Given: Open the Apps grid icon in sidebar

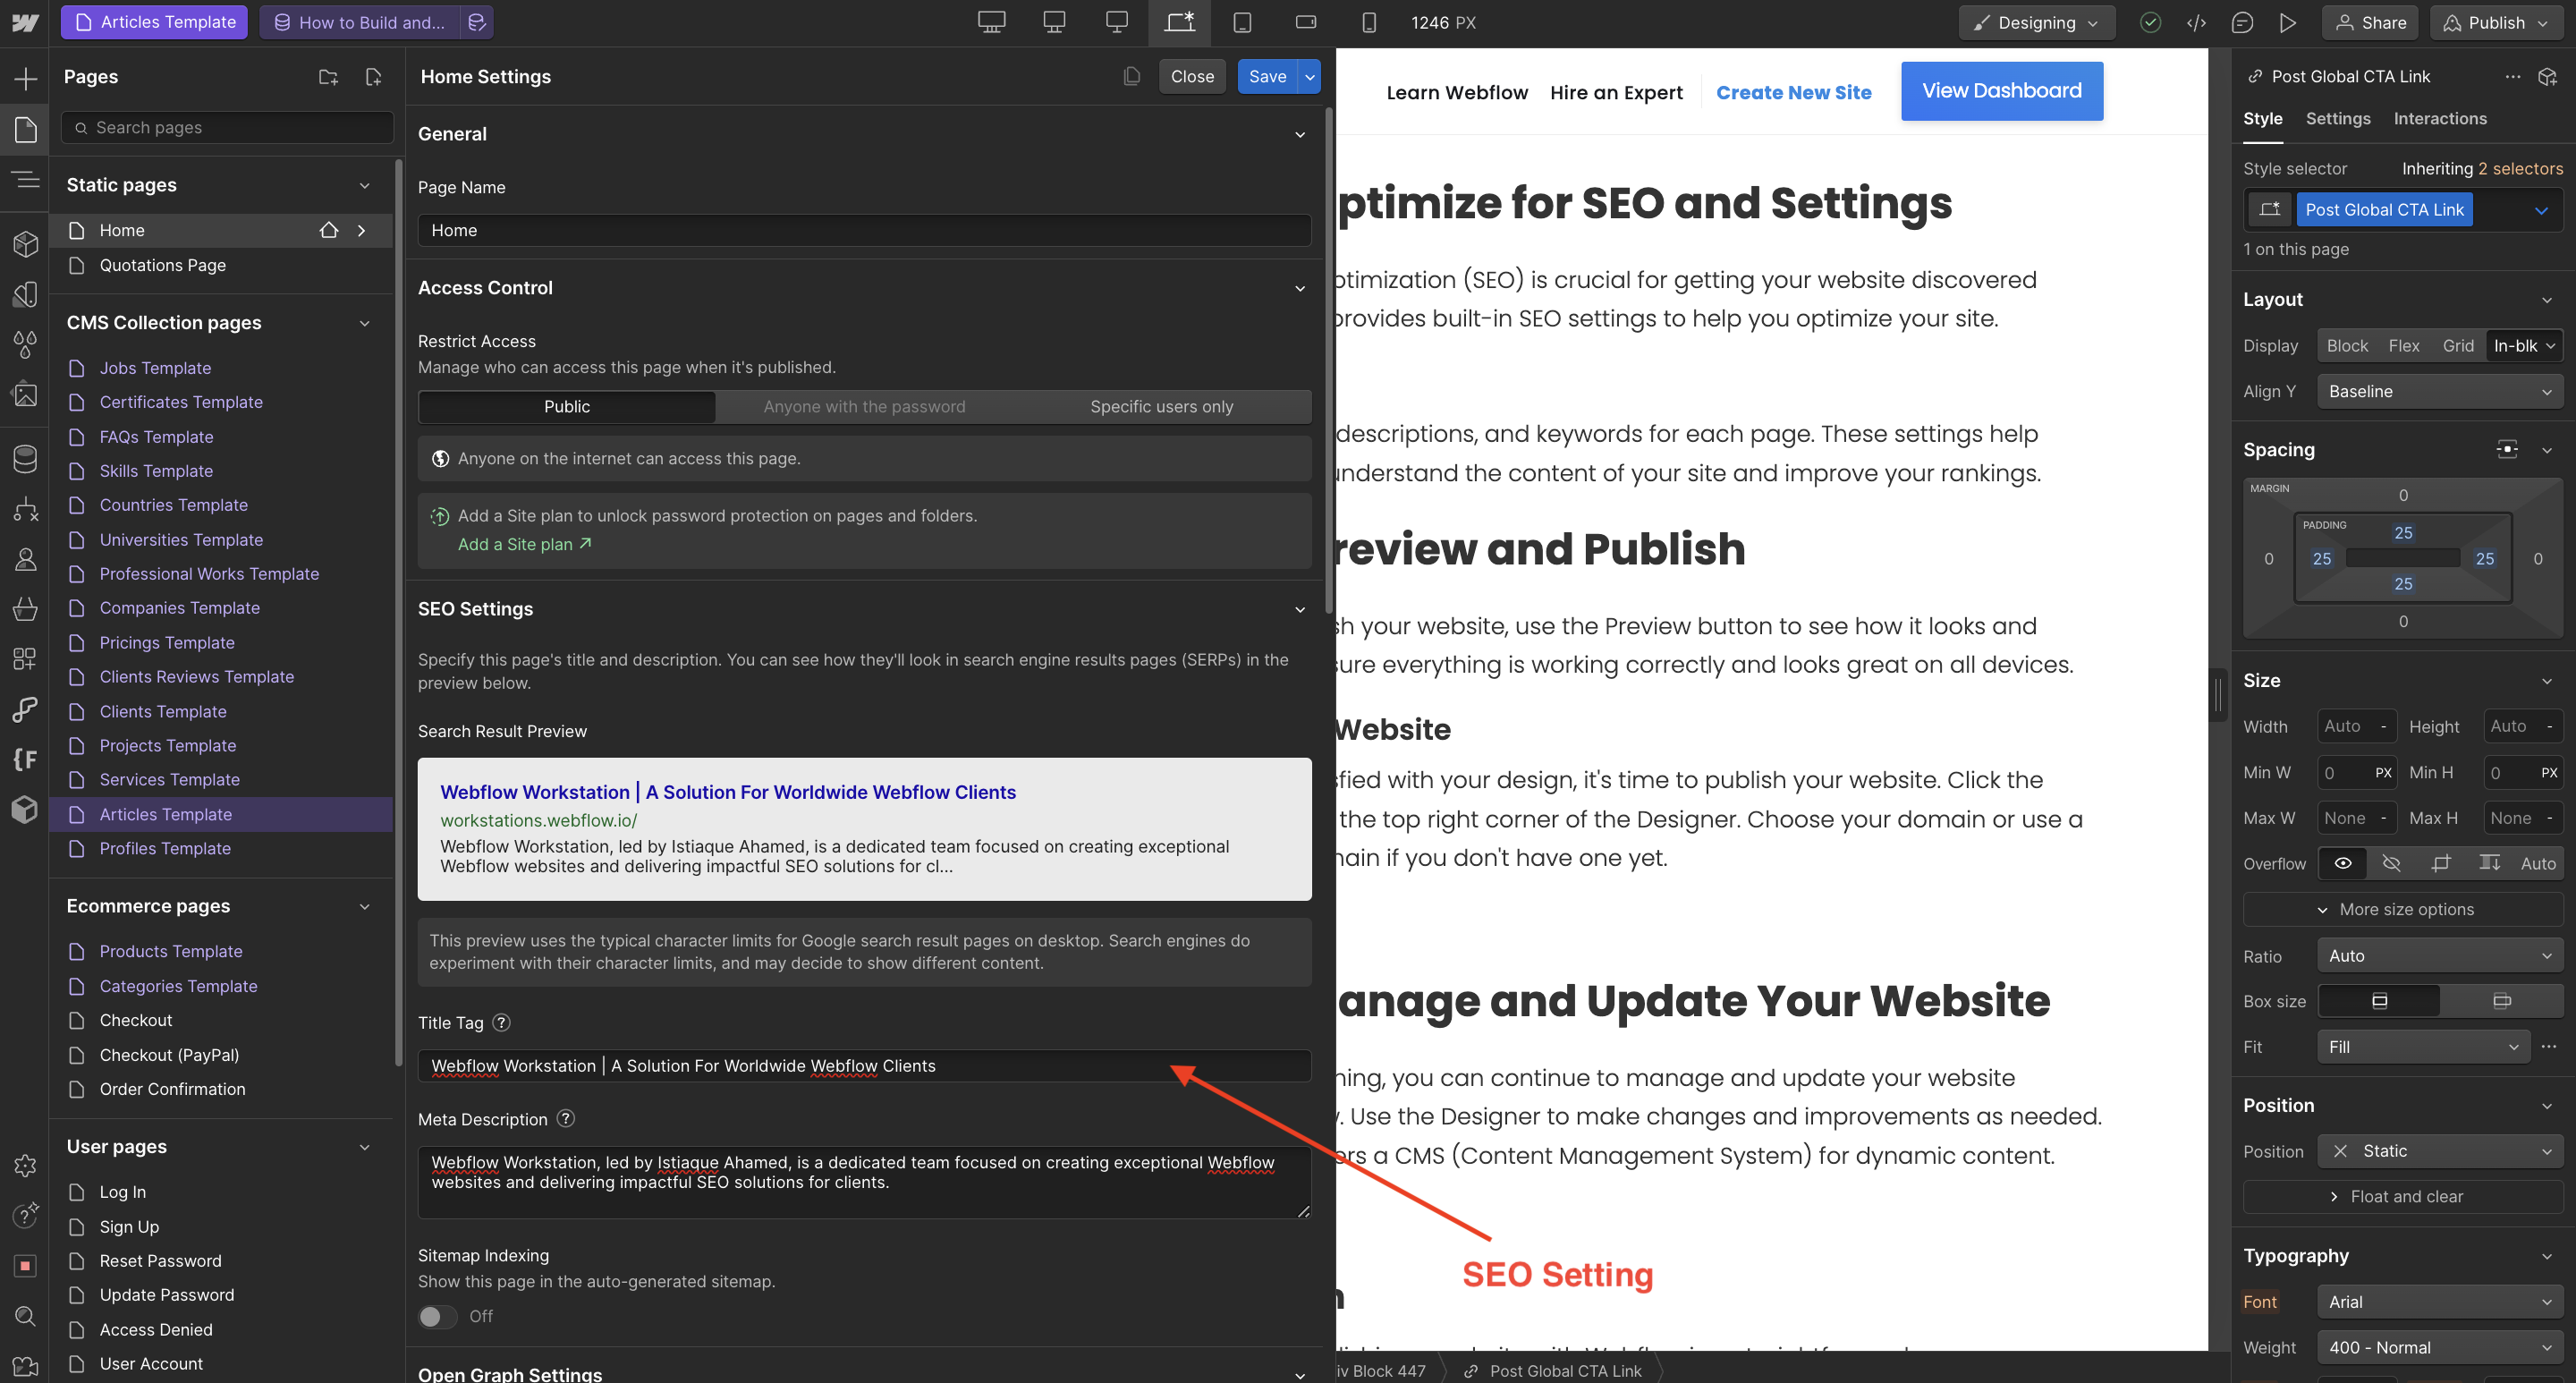Looking at the screenshot, I should click(x=25, y=658).
